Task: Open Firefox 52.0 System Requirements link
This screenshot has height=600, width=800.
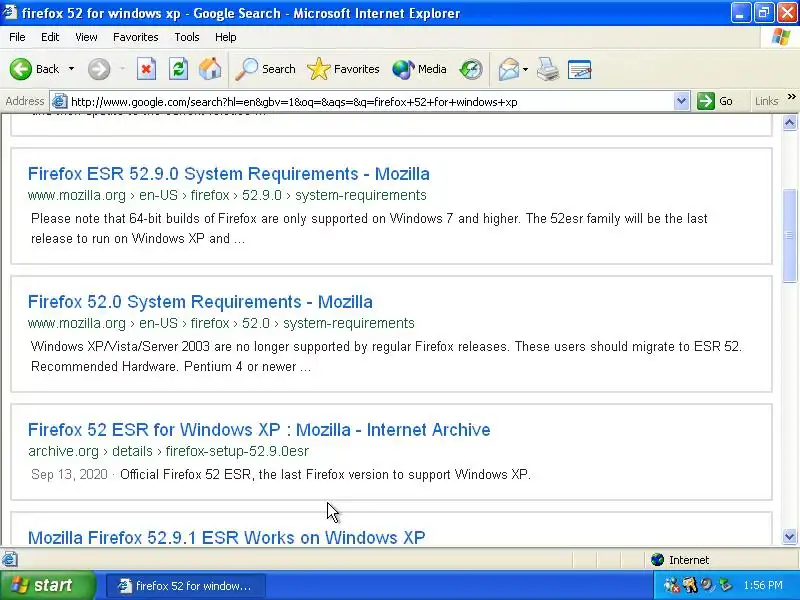Action: (x=200, y=302)
